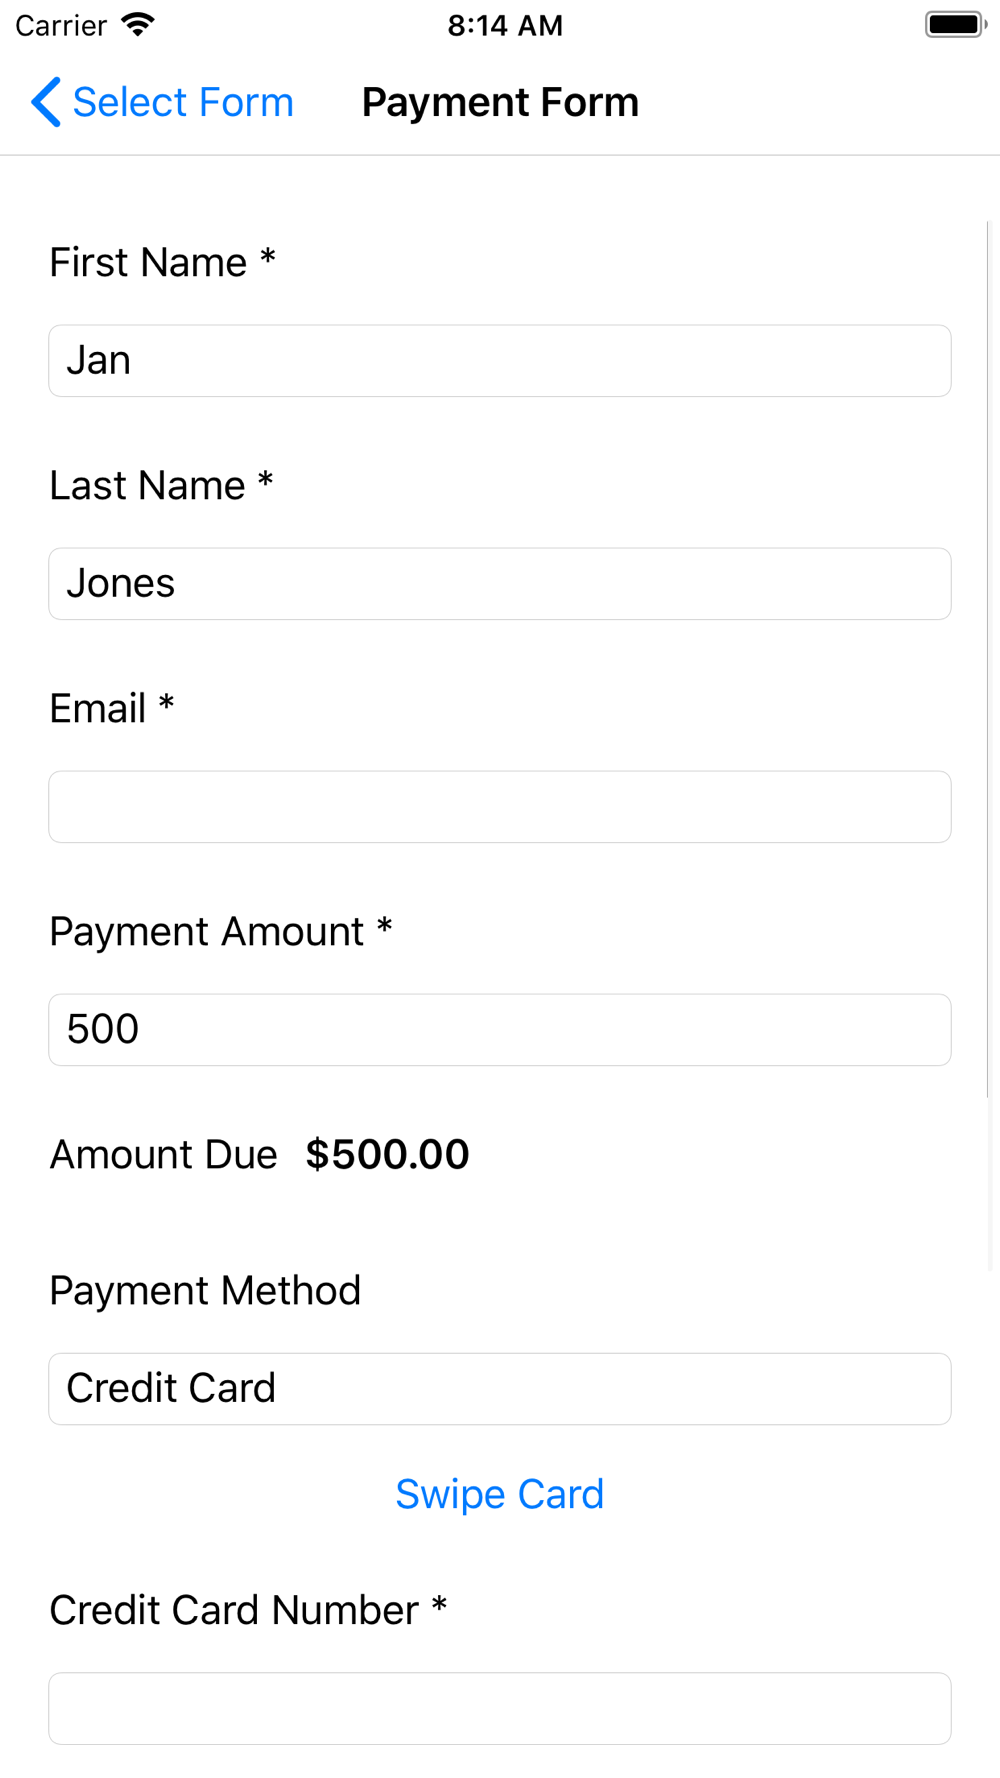
Task: Click the First Name field containing Jan
Action: (x=500, y=361)
